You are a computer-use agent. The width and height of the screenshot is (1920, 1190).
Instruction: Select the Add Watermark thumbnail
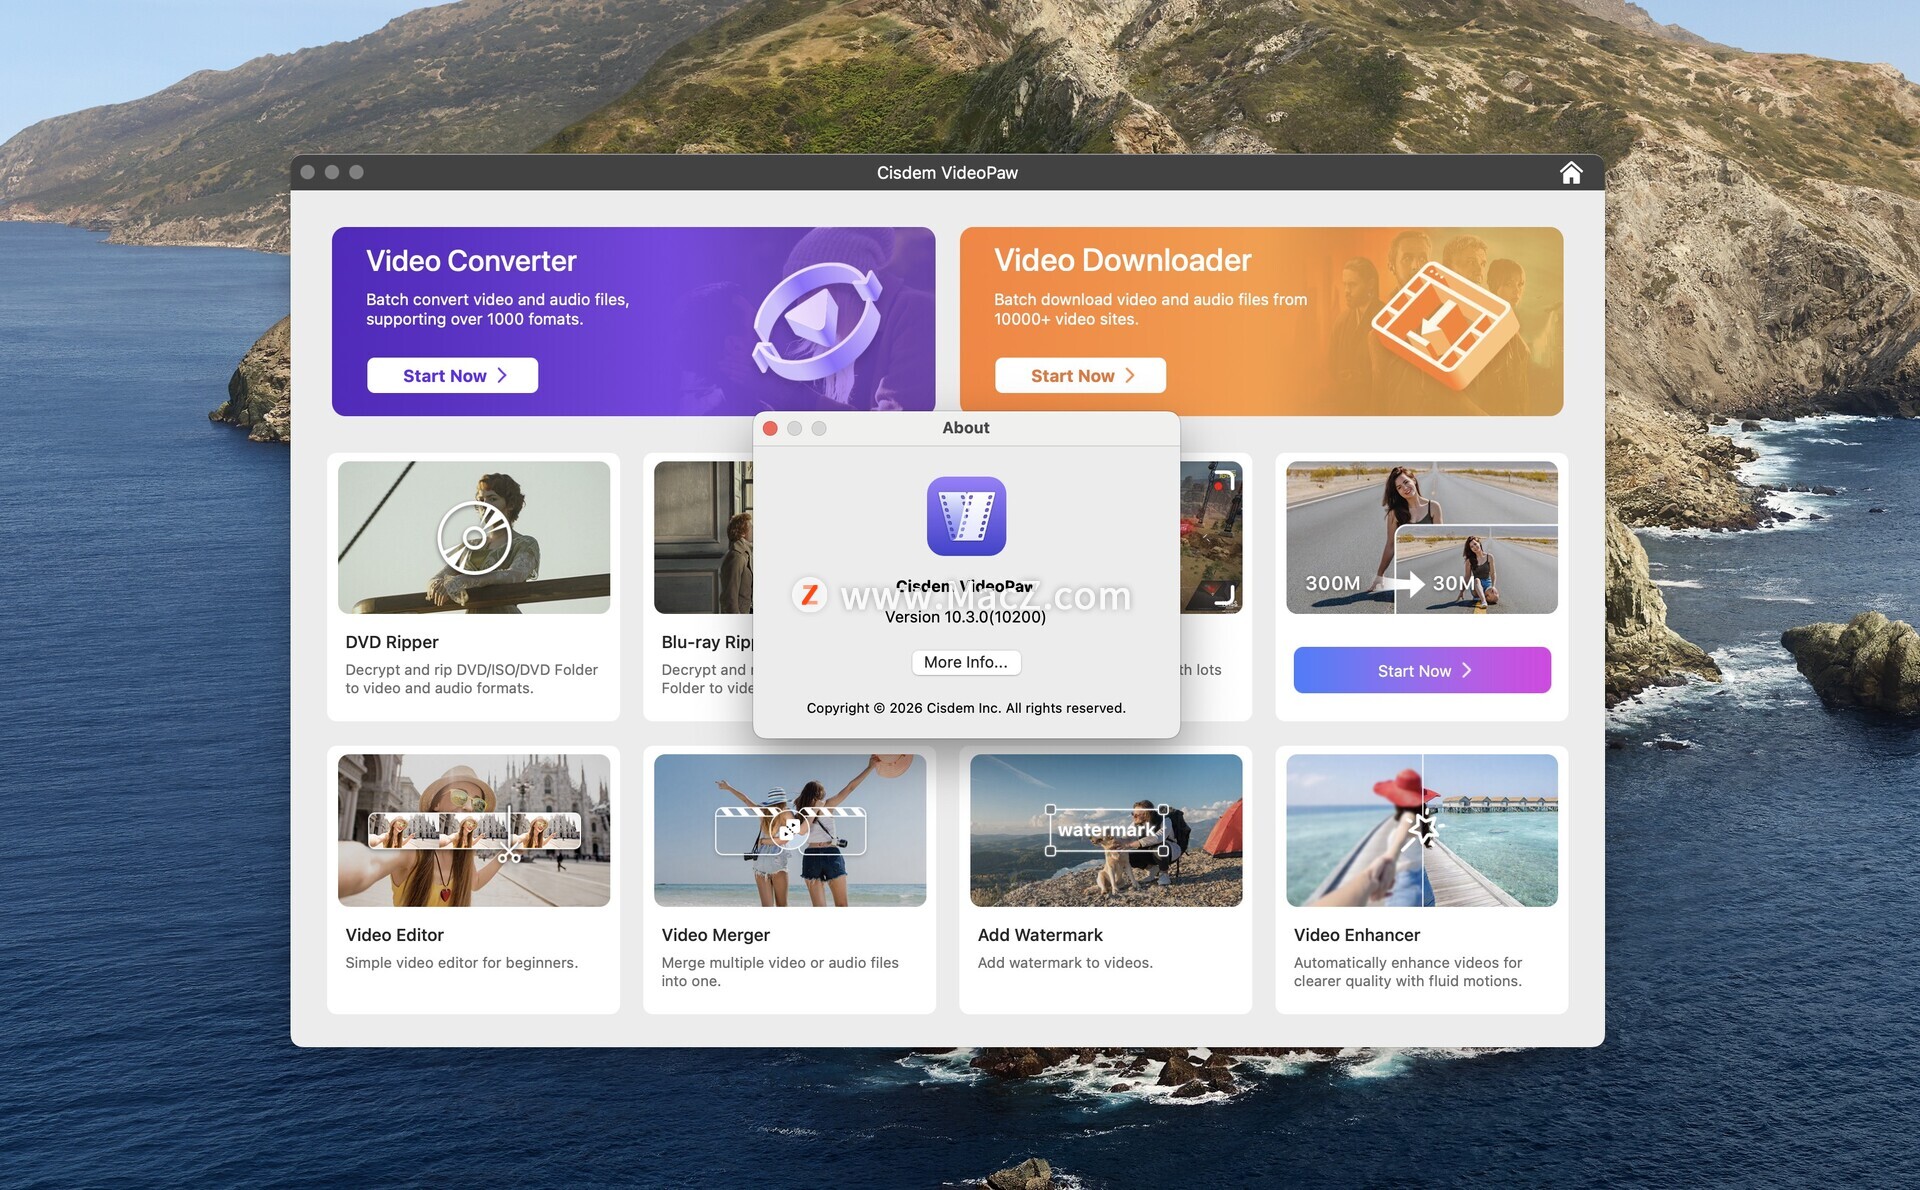(1105, 830)
